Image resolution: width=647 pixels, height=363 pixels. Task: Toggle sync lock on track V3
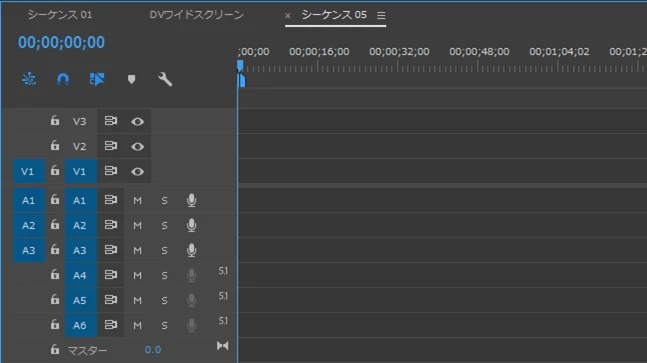[x=111, y=121]
